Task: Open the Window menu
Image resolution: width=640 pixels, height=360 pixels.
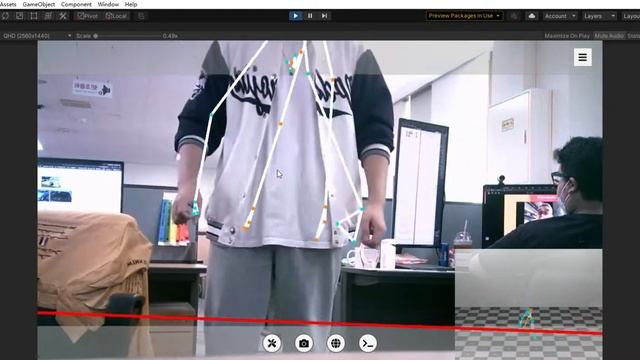Action: (x=108, y=4)
